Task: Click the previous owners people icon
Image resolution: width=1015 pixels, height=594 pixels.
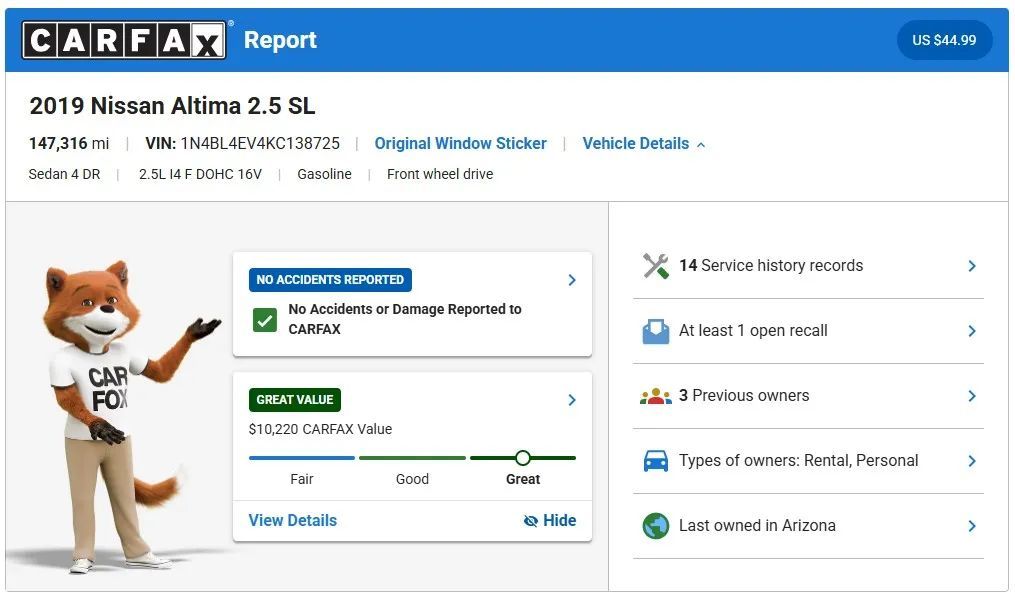Action: point(656,396)
